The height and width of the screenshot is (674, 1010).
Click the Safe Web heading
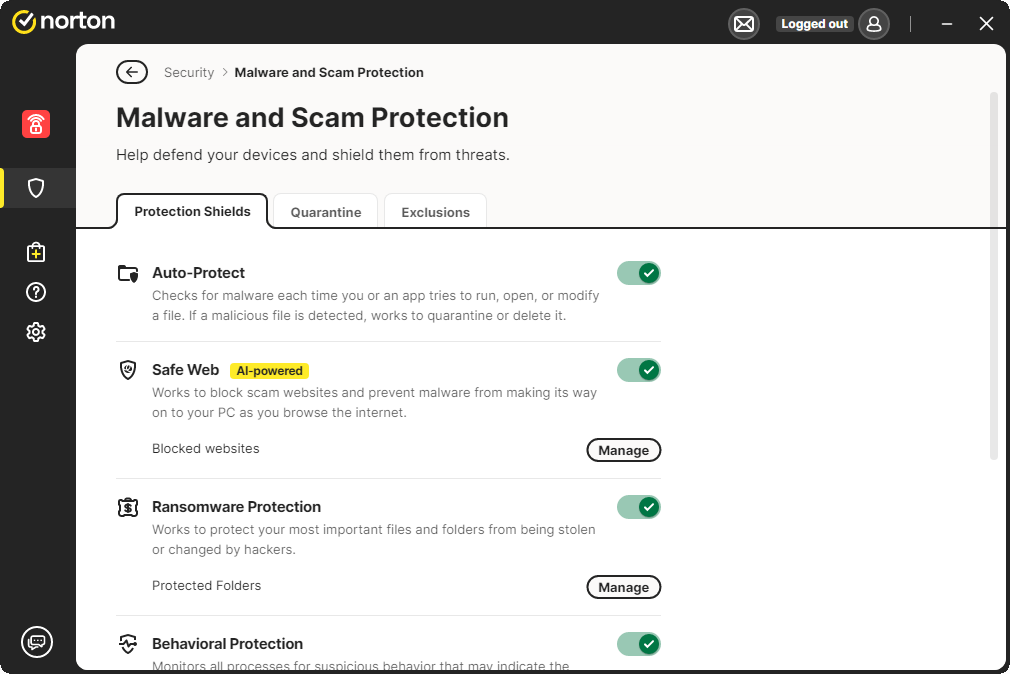[186, 370]
